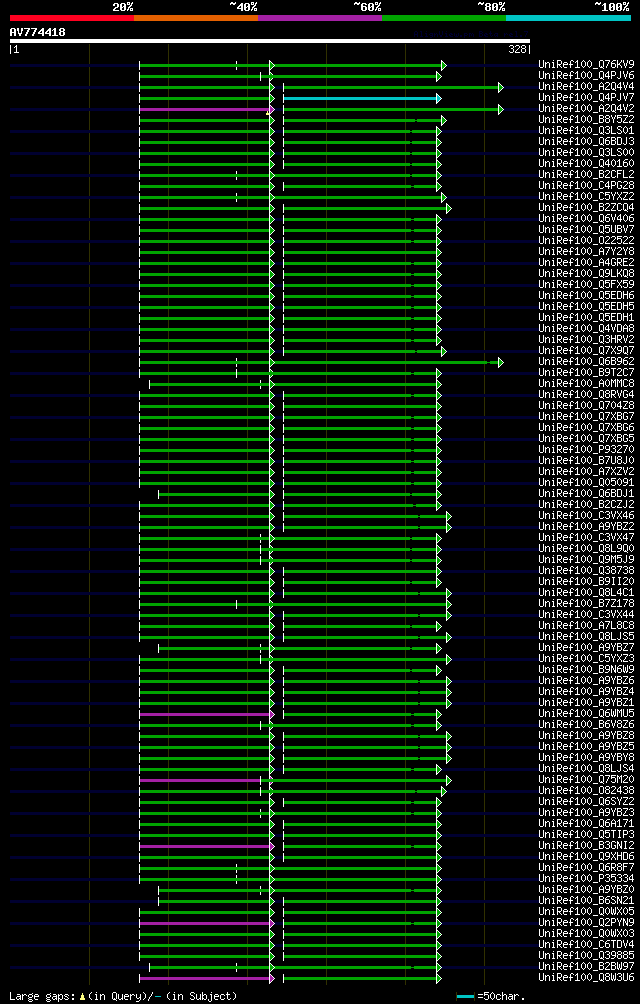Click the UniRef100_Q7X9Q7 label

pos(586,351)
